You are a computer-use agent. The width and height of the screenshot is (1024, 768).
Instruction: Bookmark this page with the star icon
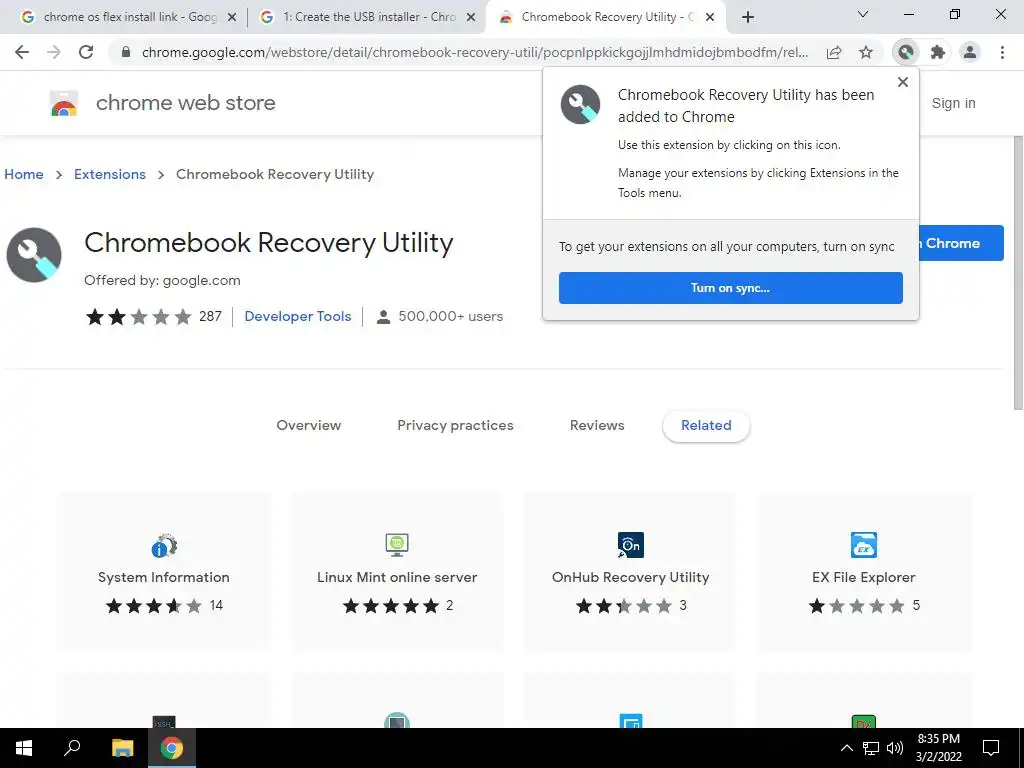(866, 52)
